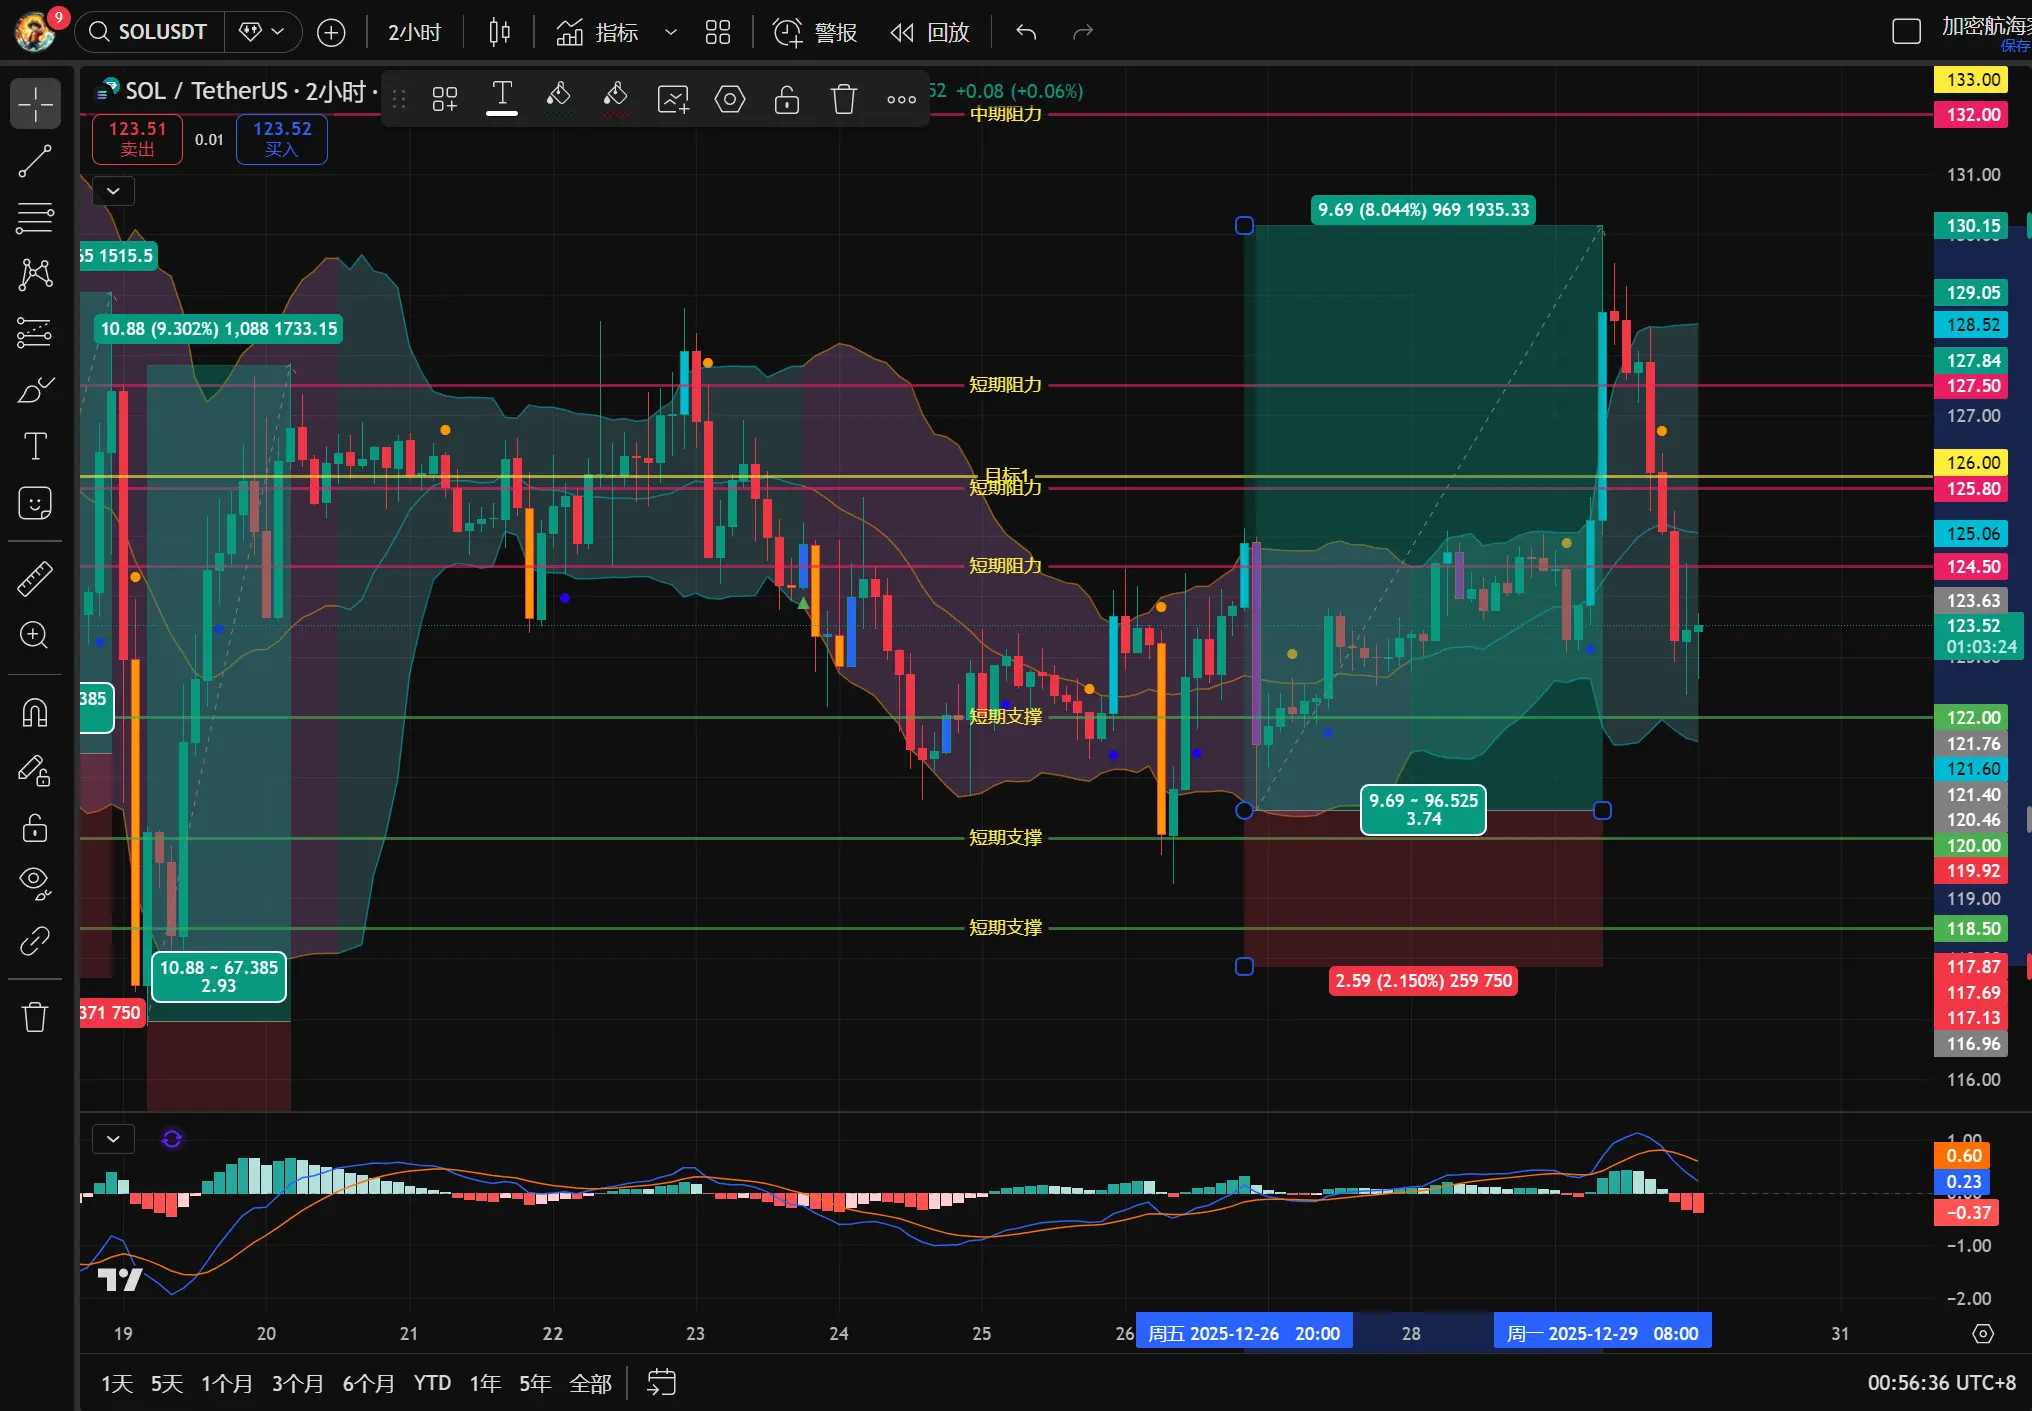Select the Fibonacci retracement tool
This screenshot has width=2032, height=1411.
coord(35,218)
